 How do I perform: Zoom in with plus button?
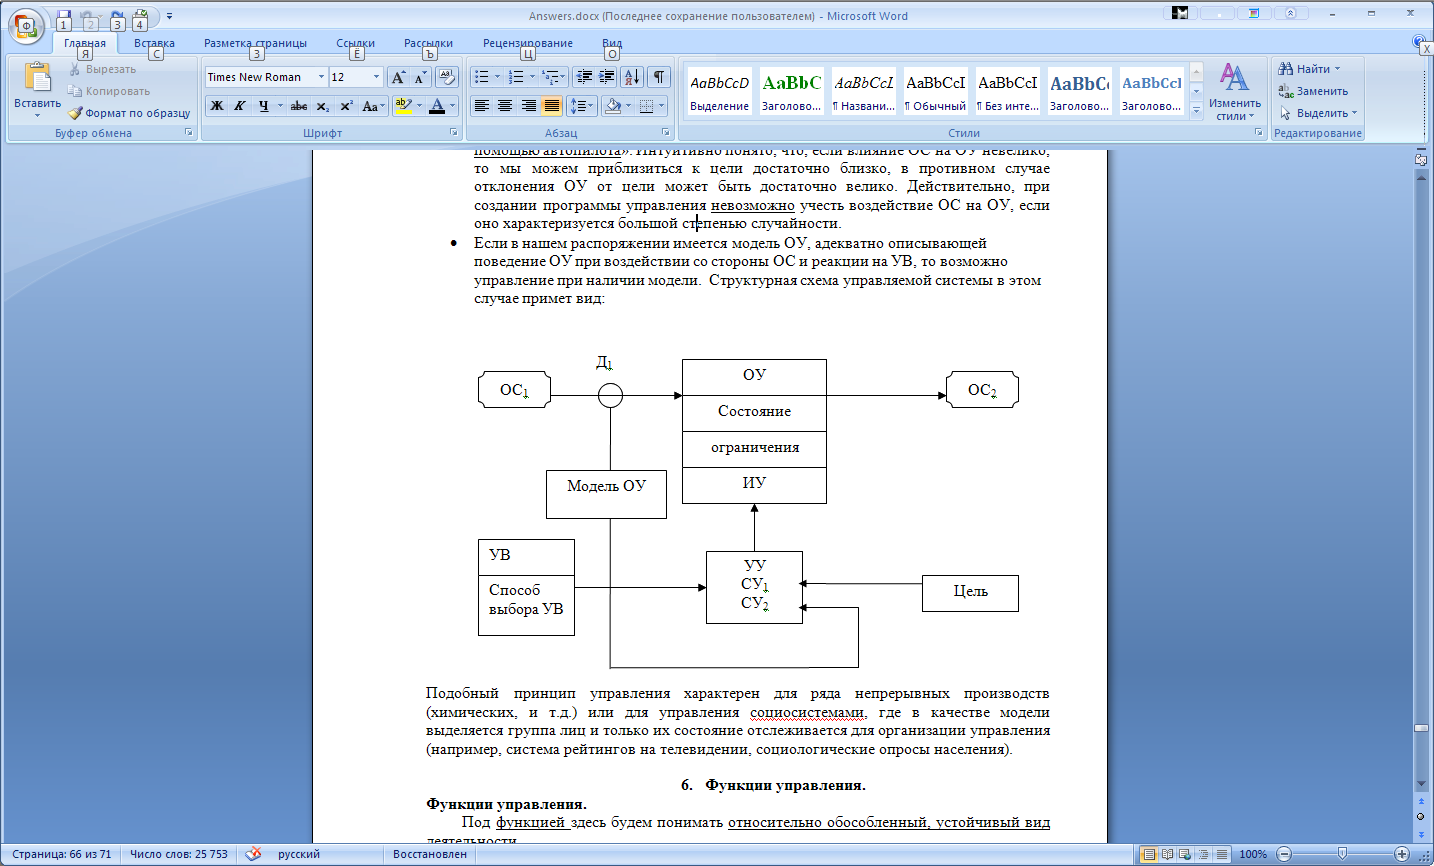point(1402,854)
